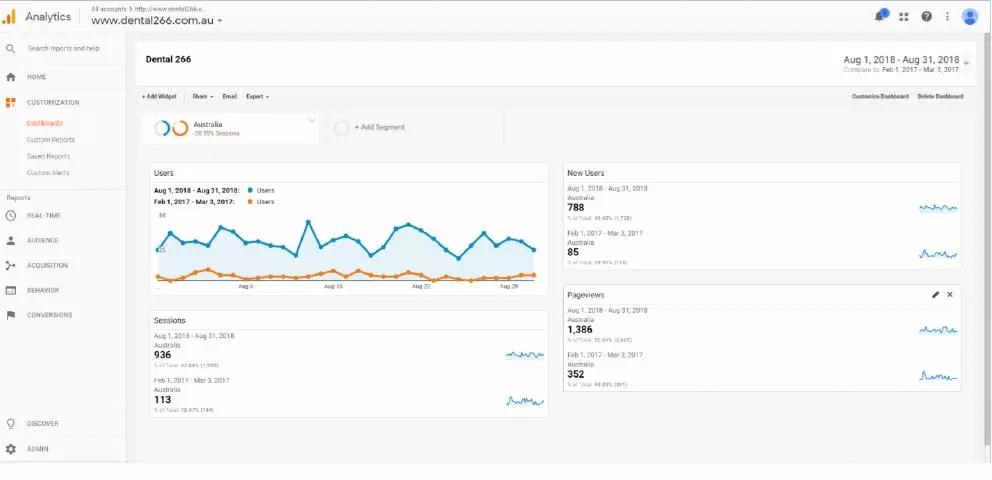Click the Pageviews widget title
This screenshot has height=480, width=992.
(x=586, y=295)
